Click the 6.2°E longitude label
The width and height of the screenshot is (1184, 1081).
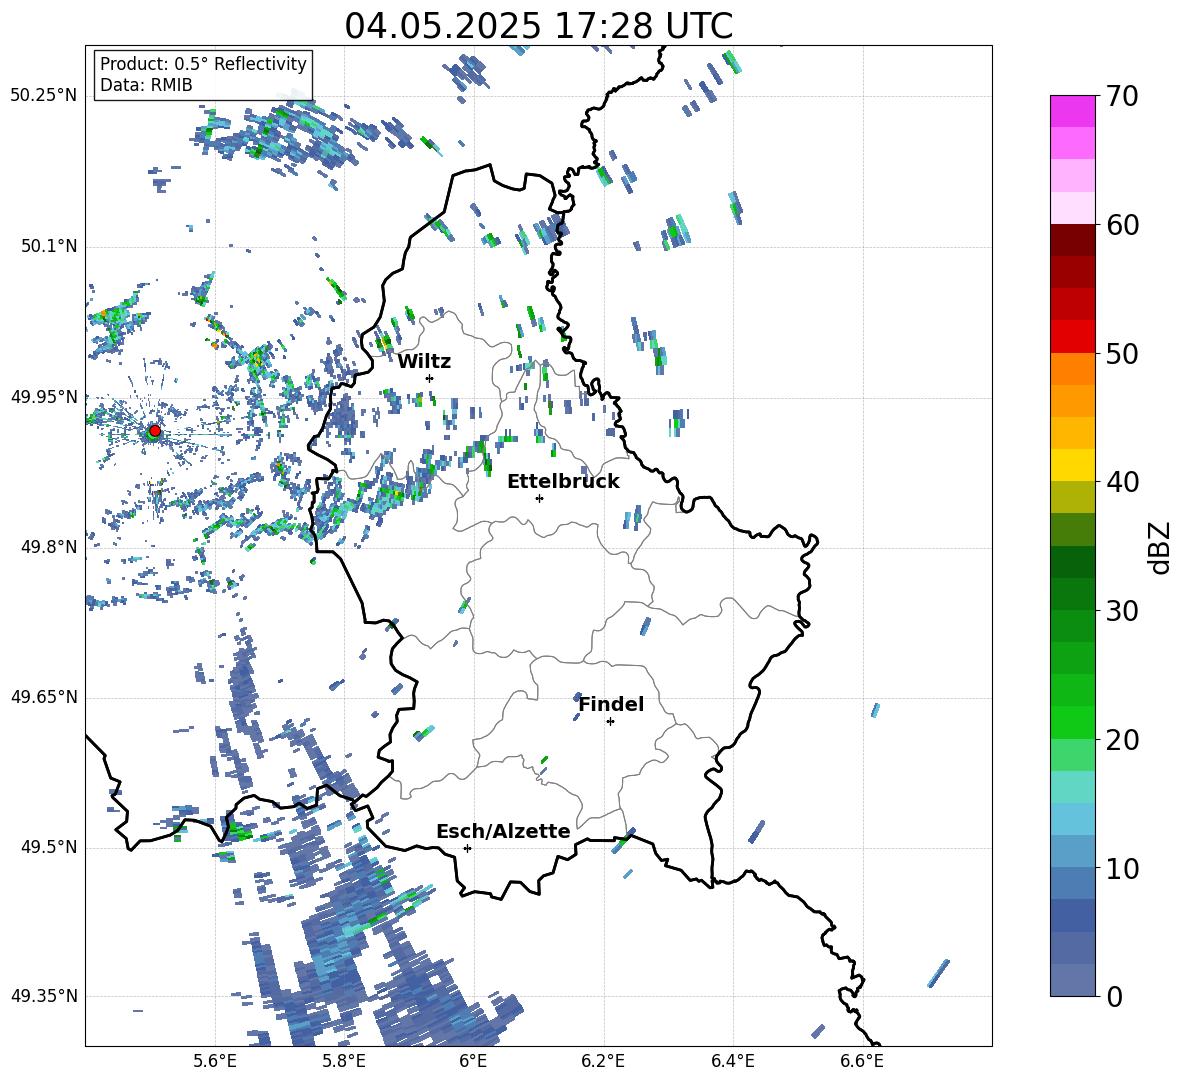pyautogui.click(x=603, y=1061)
